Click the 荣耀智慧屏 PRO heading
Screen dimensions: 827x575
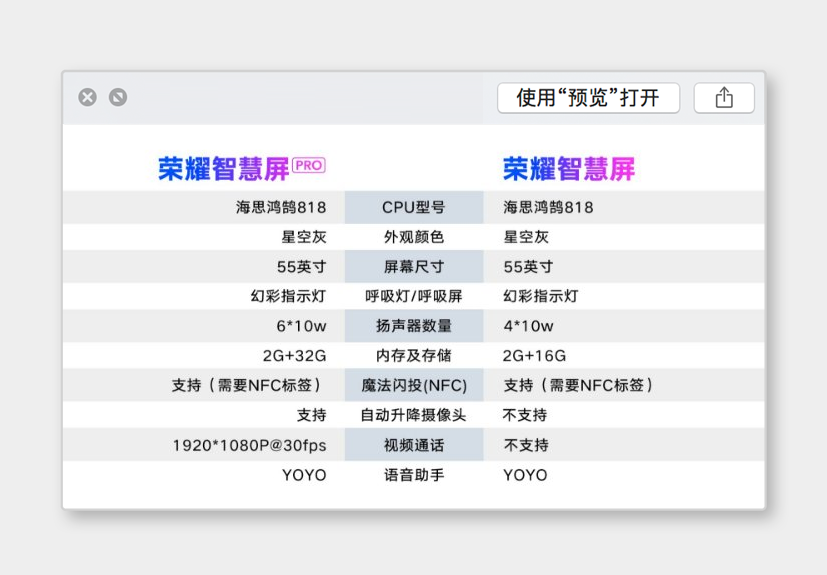(242, 169)
